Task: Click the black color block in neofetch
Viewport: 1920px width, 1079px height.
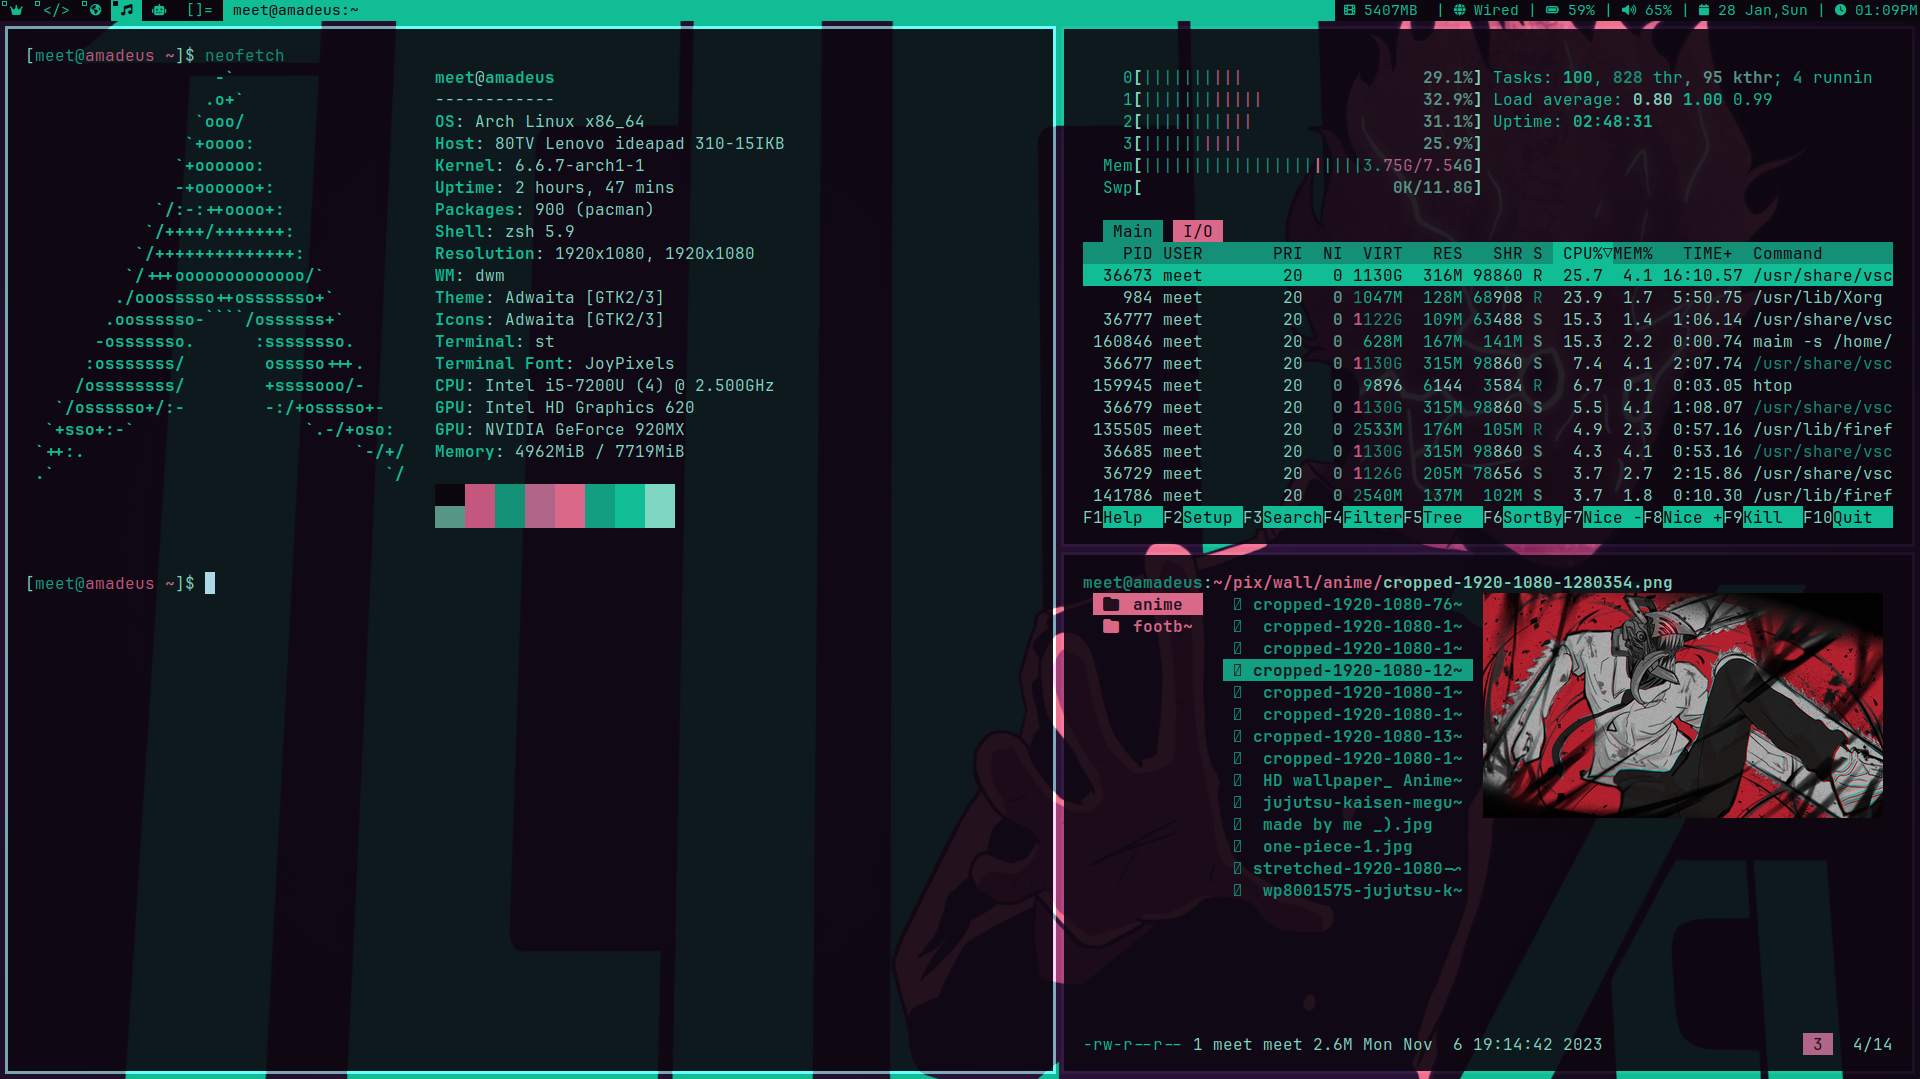Action: tap(450, 495)
